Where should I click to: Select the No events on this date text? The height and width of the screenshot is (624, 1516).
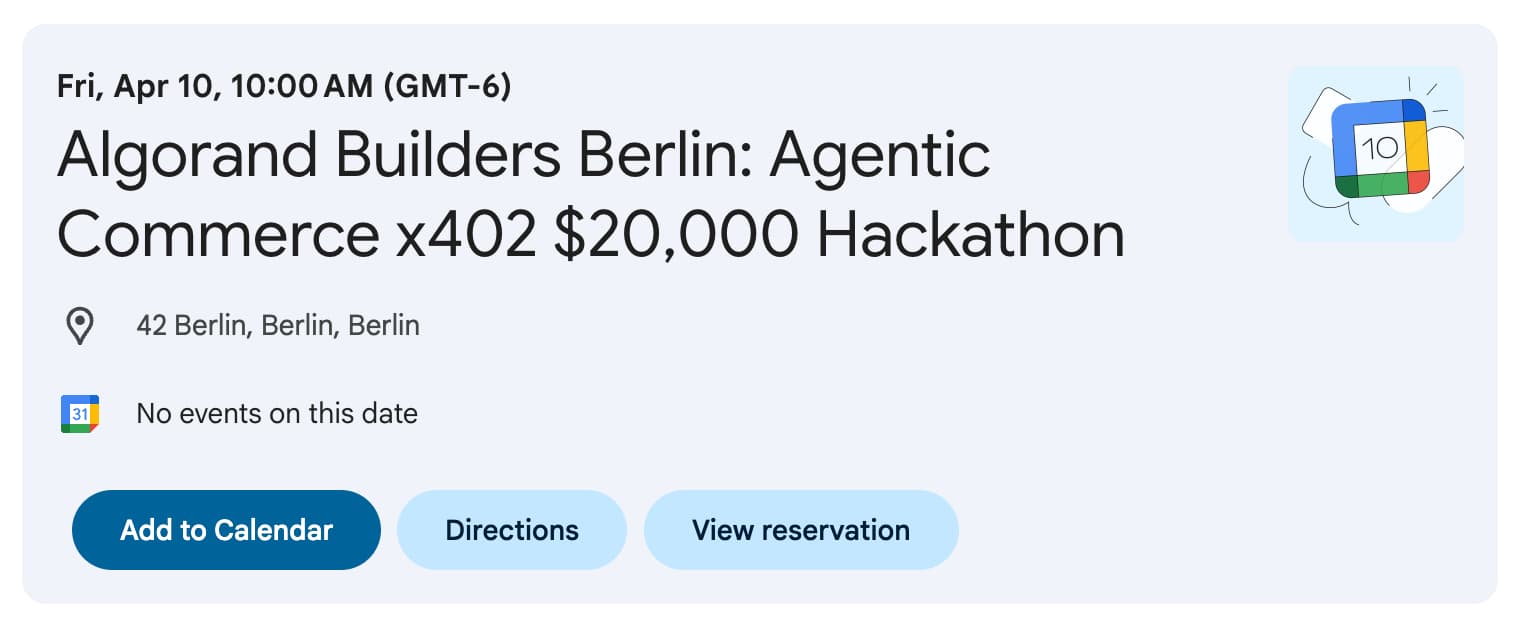277,413
